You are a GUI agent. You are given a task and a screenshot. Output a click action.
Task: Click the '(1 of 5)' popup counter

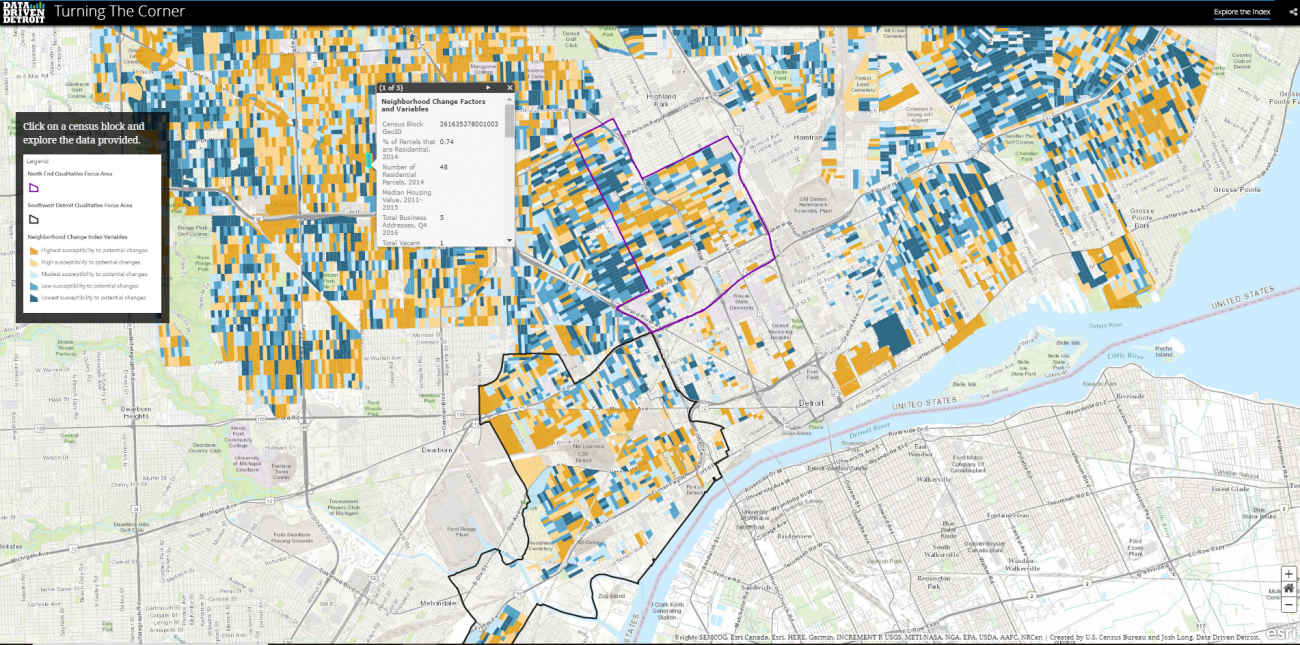click(x=392, y=88)
